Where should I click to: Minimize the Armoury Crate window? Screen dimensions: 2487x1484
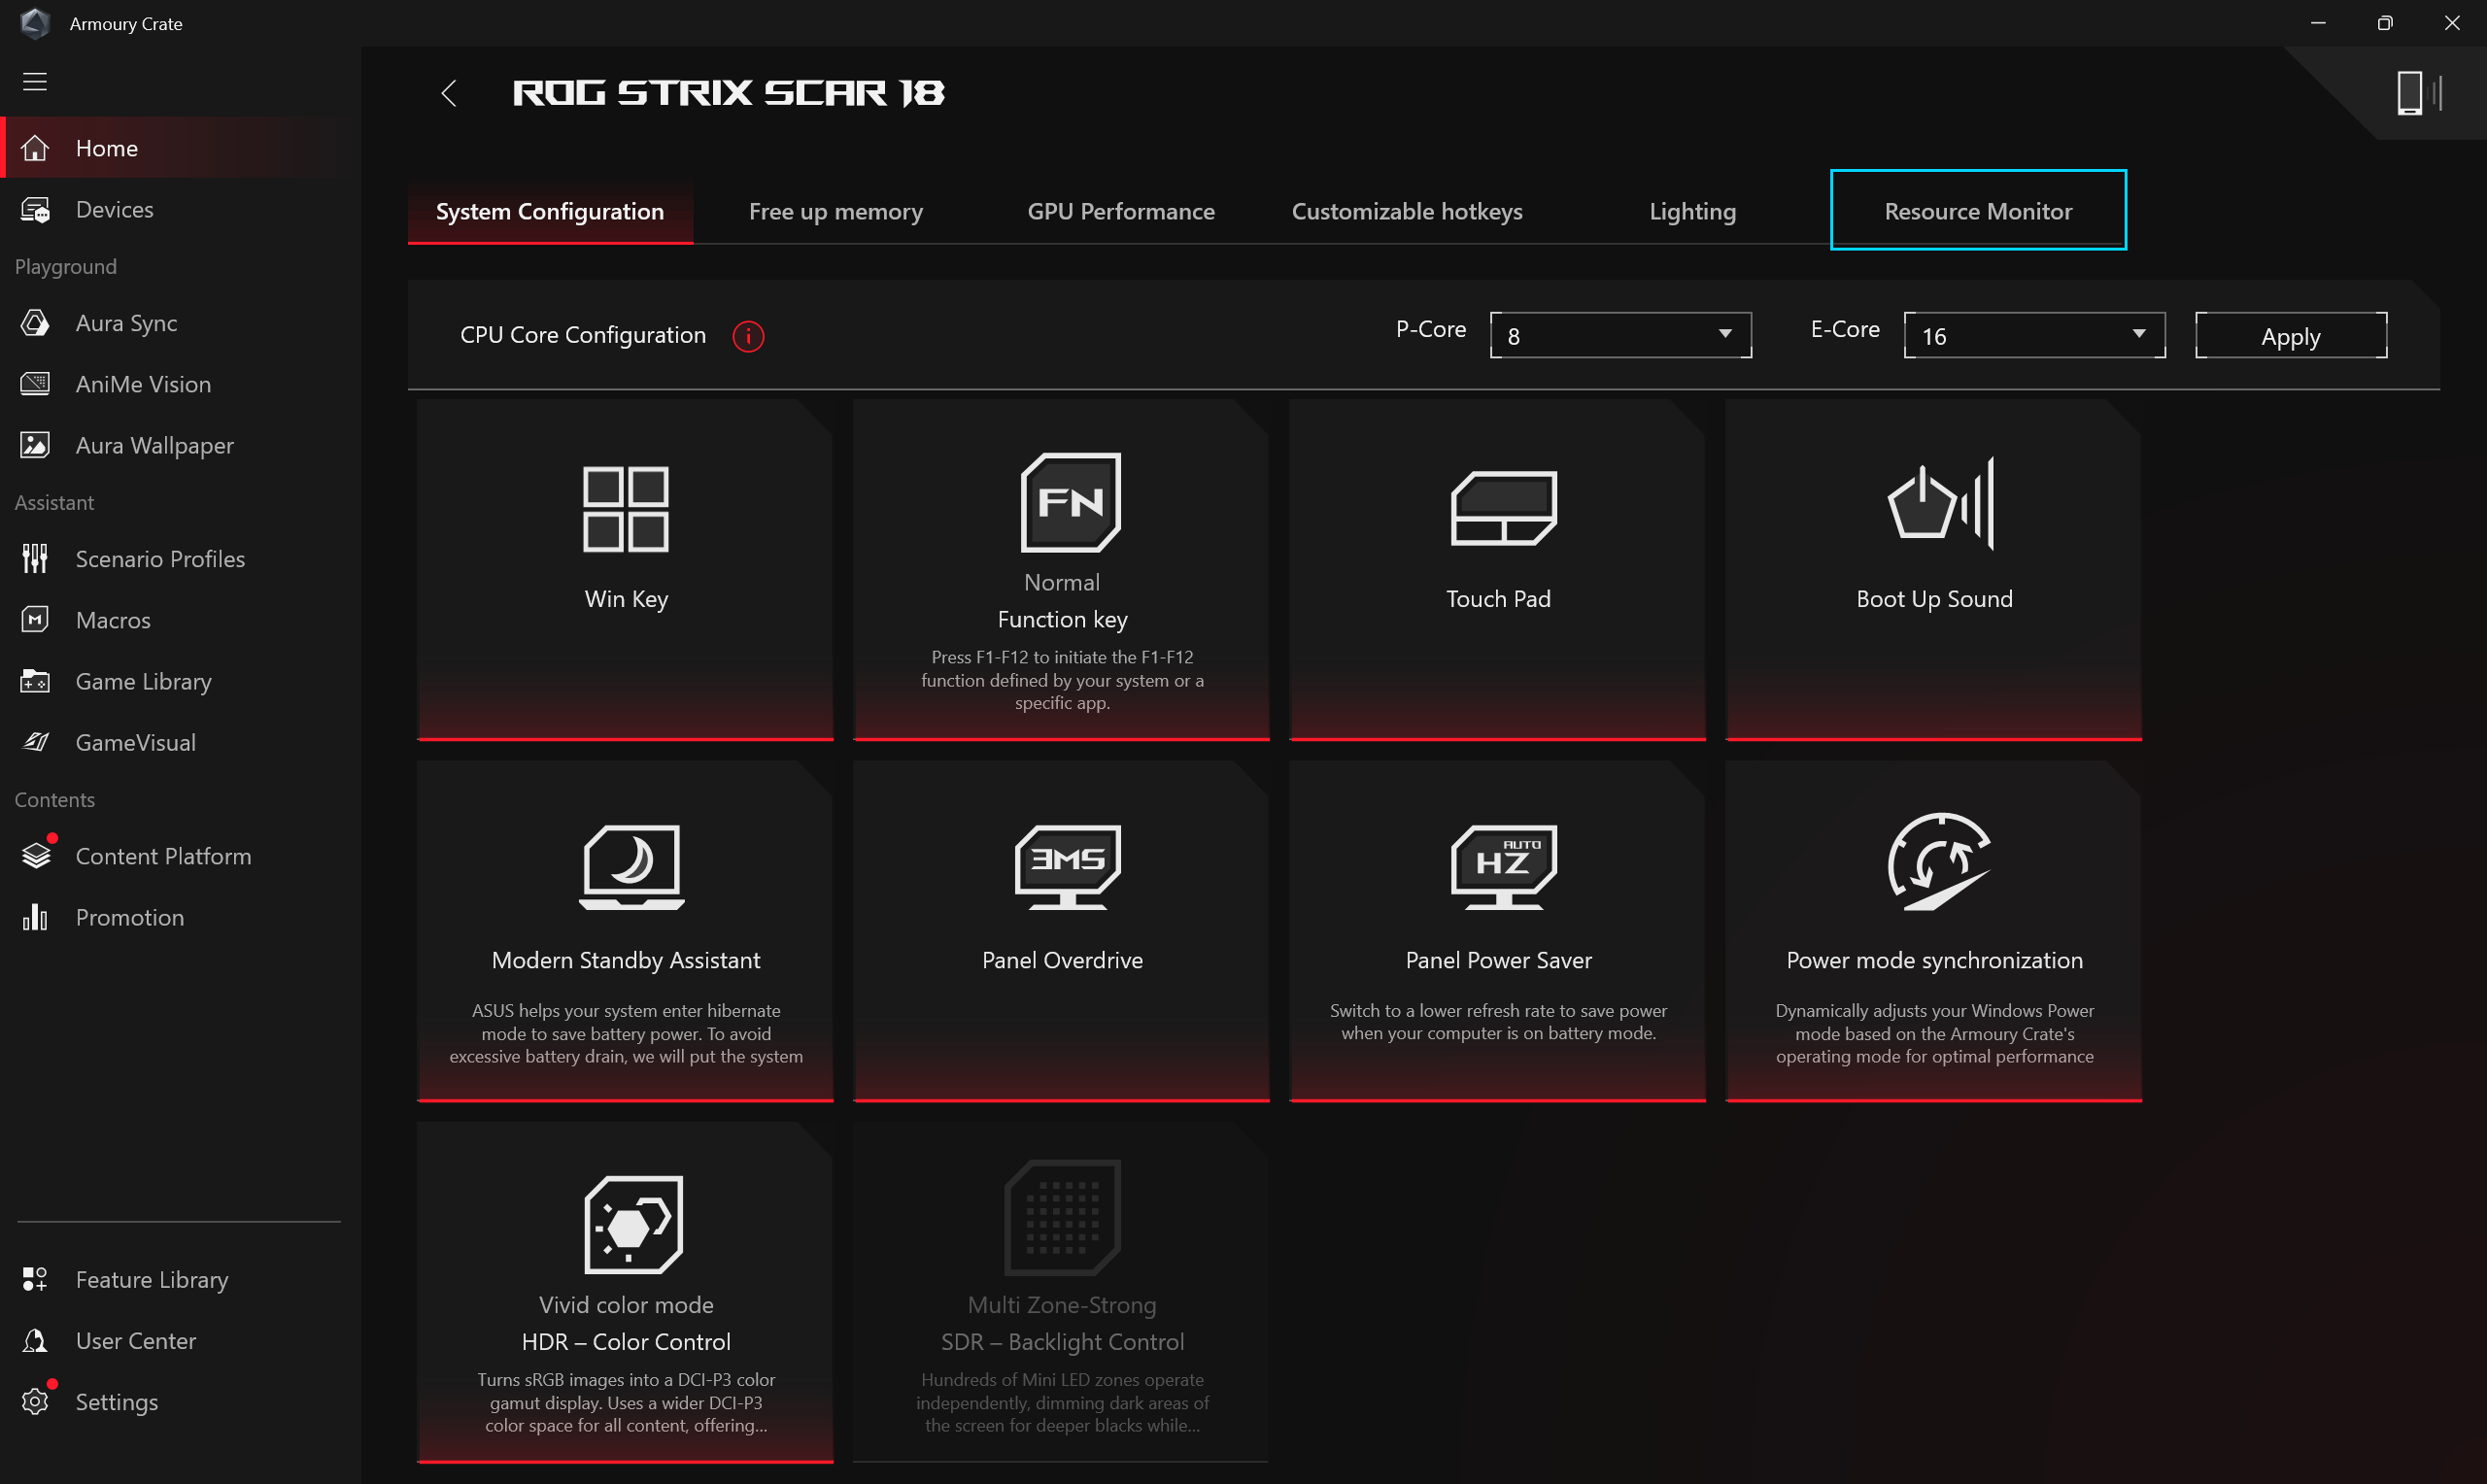coord(2317,23)
